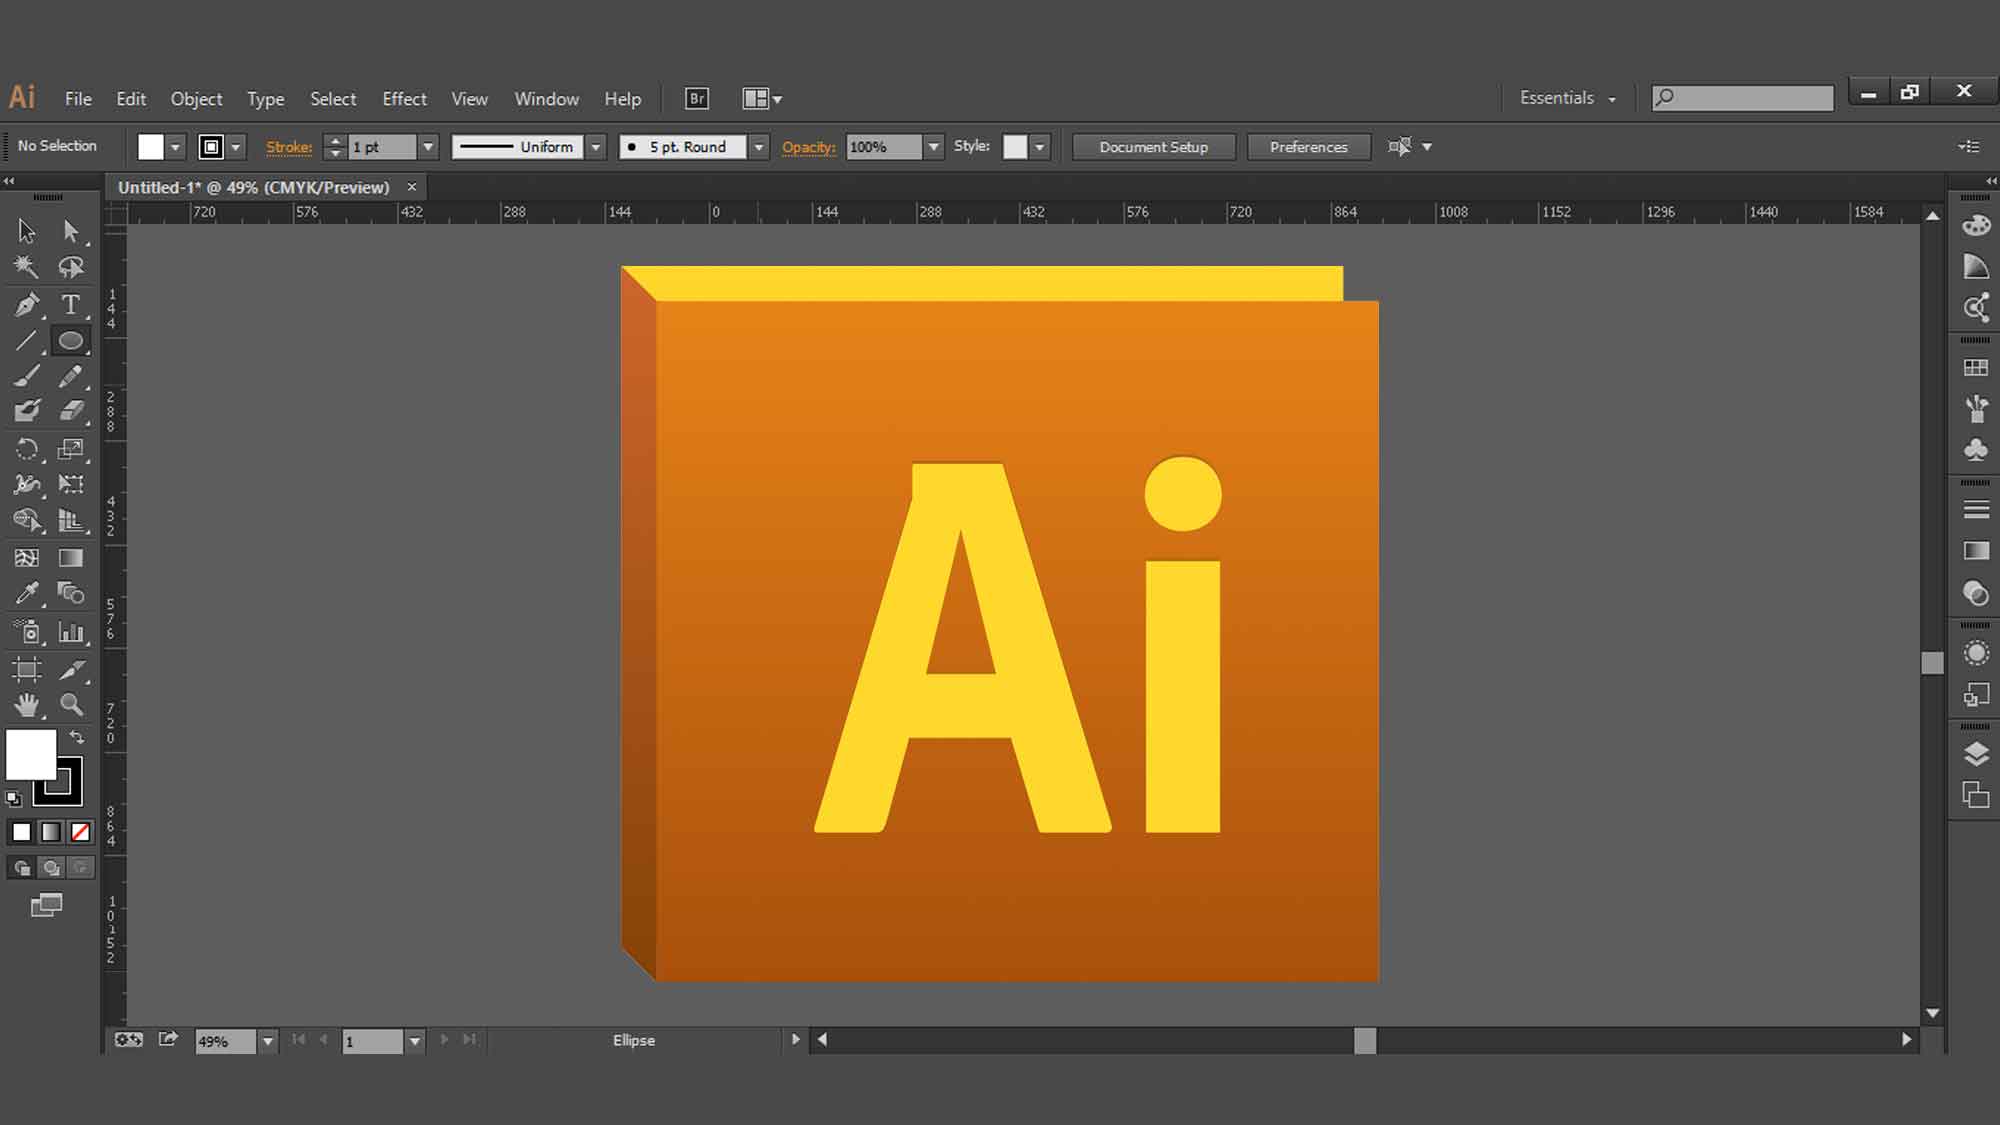
Task: Switch to the Untitled-1 document tab
Action: pyautogui.click(x=253, y=187)
